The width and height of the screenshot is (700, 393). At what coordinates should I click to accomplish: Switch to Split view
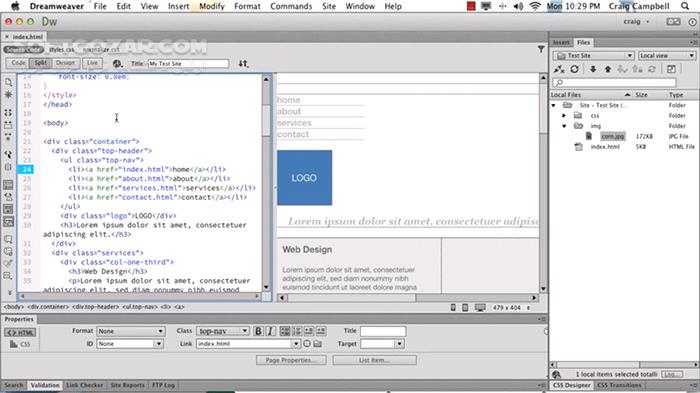pyautogui.click(x=41, y=63)
